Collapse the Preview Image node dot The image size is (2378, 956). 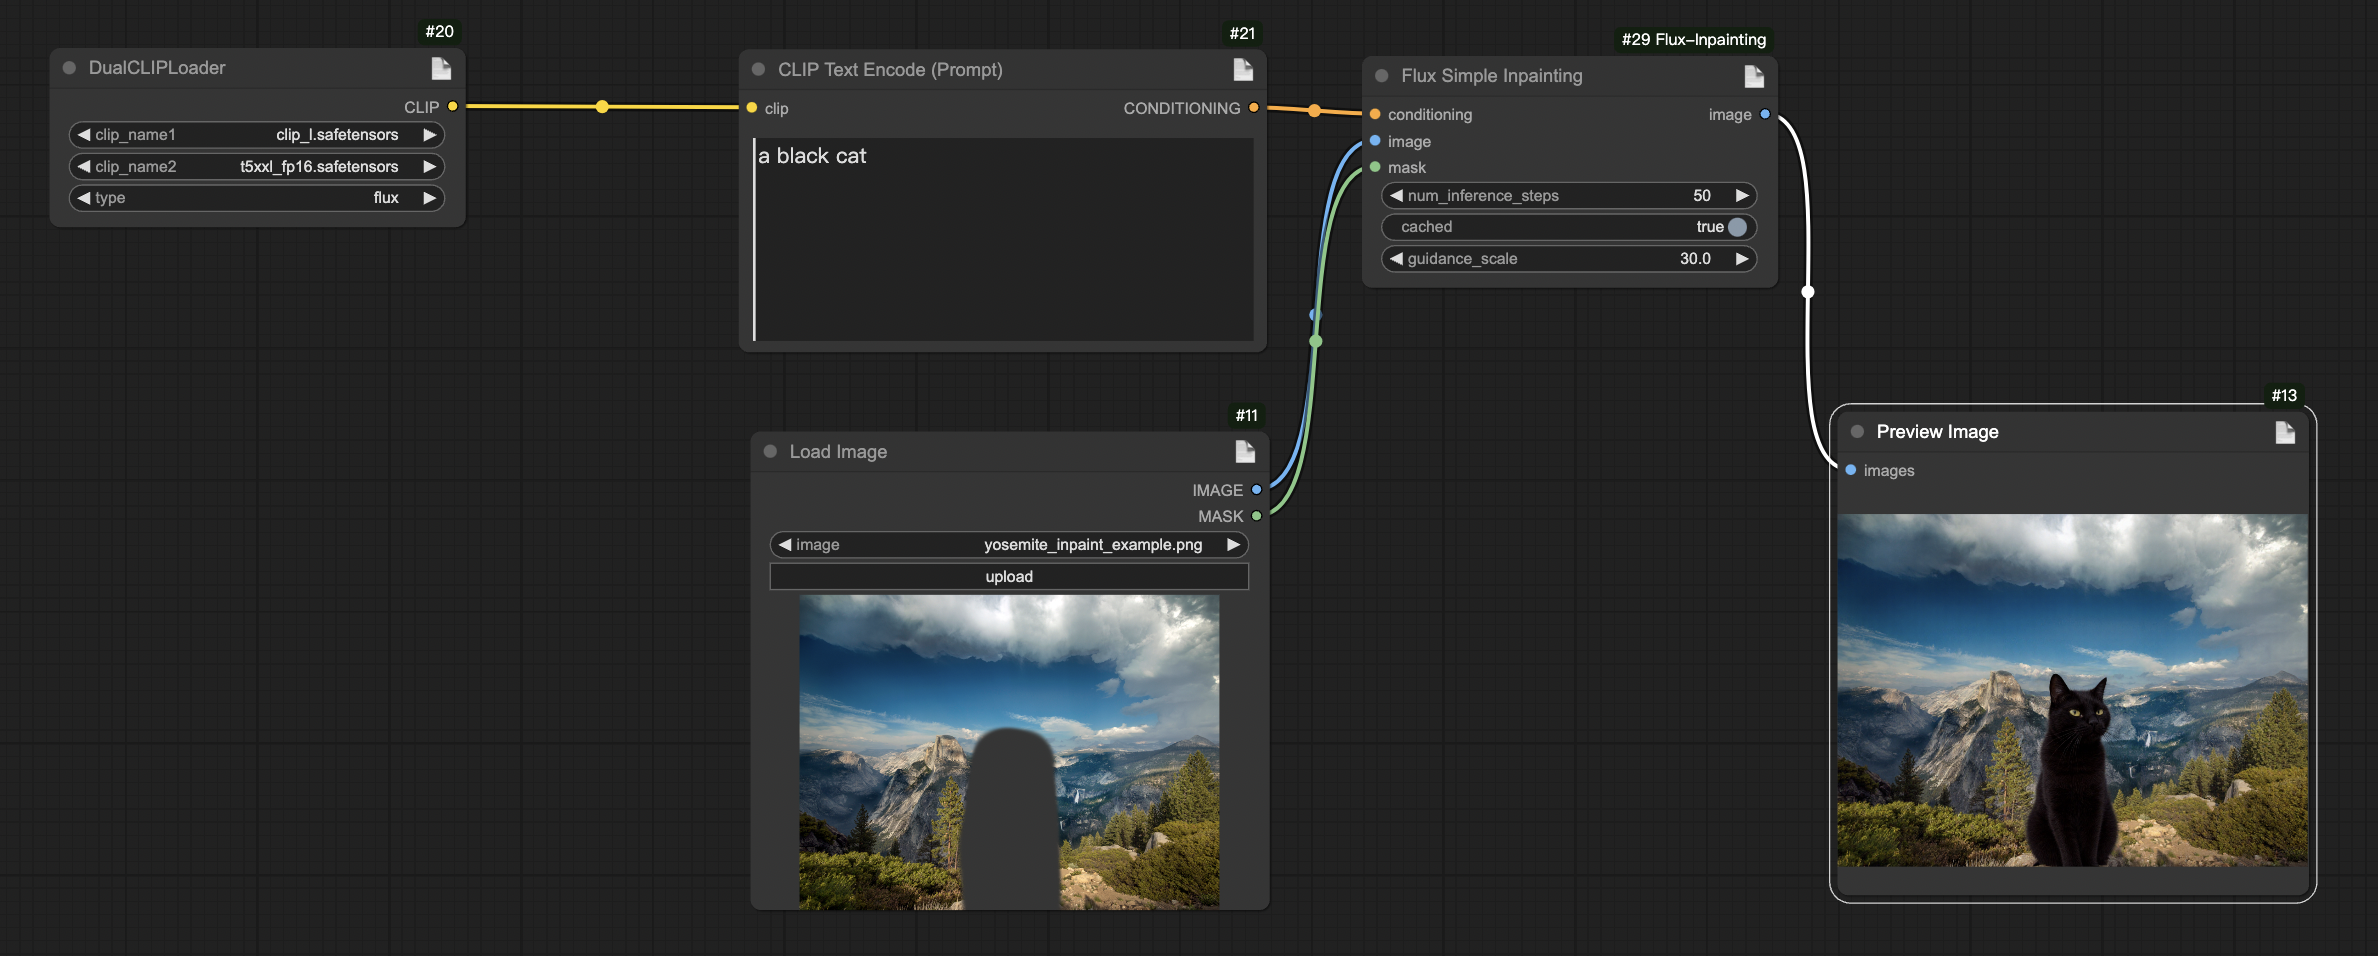pos(1857,432)
